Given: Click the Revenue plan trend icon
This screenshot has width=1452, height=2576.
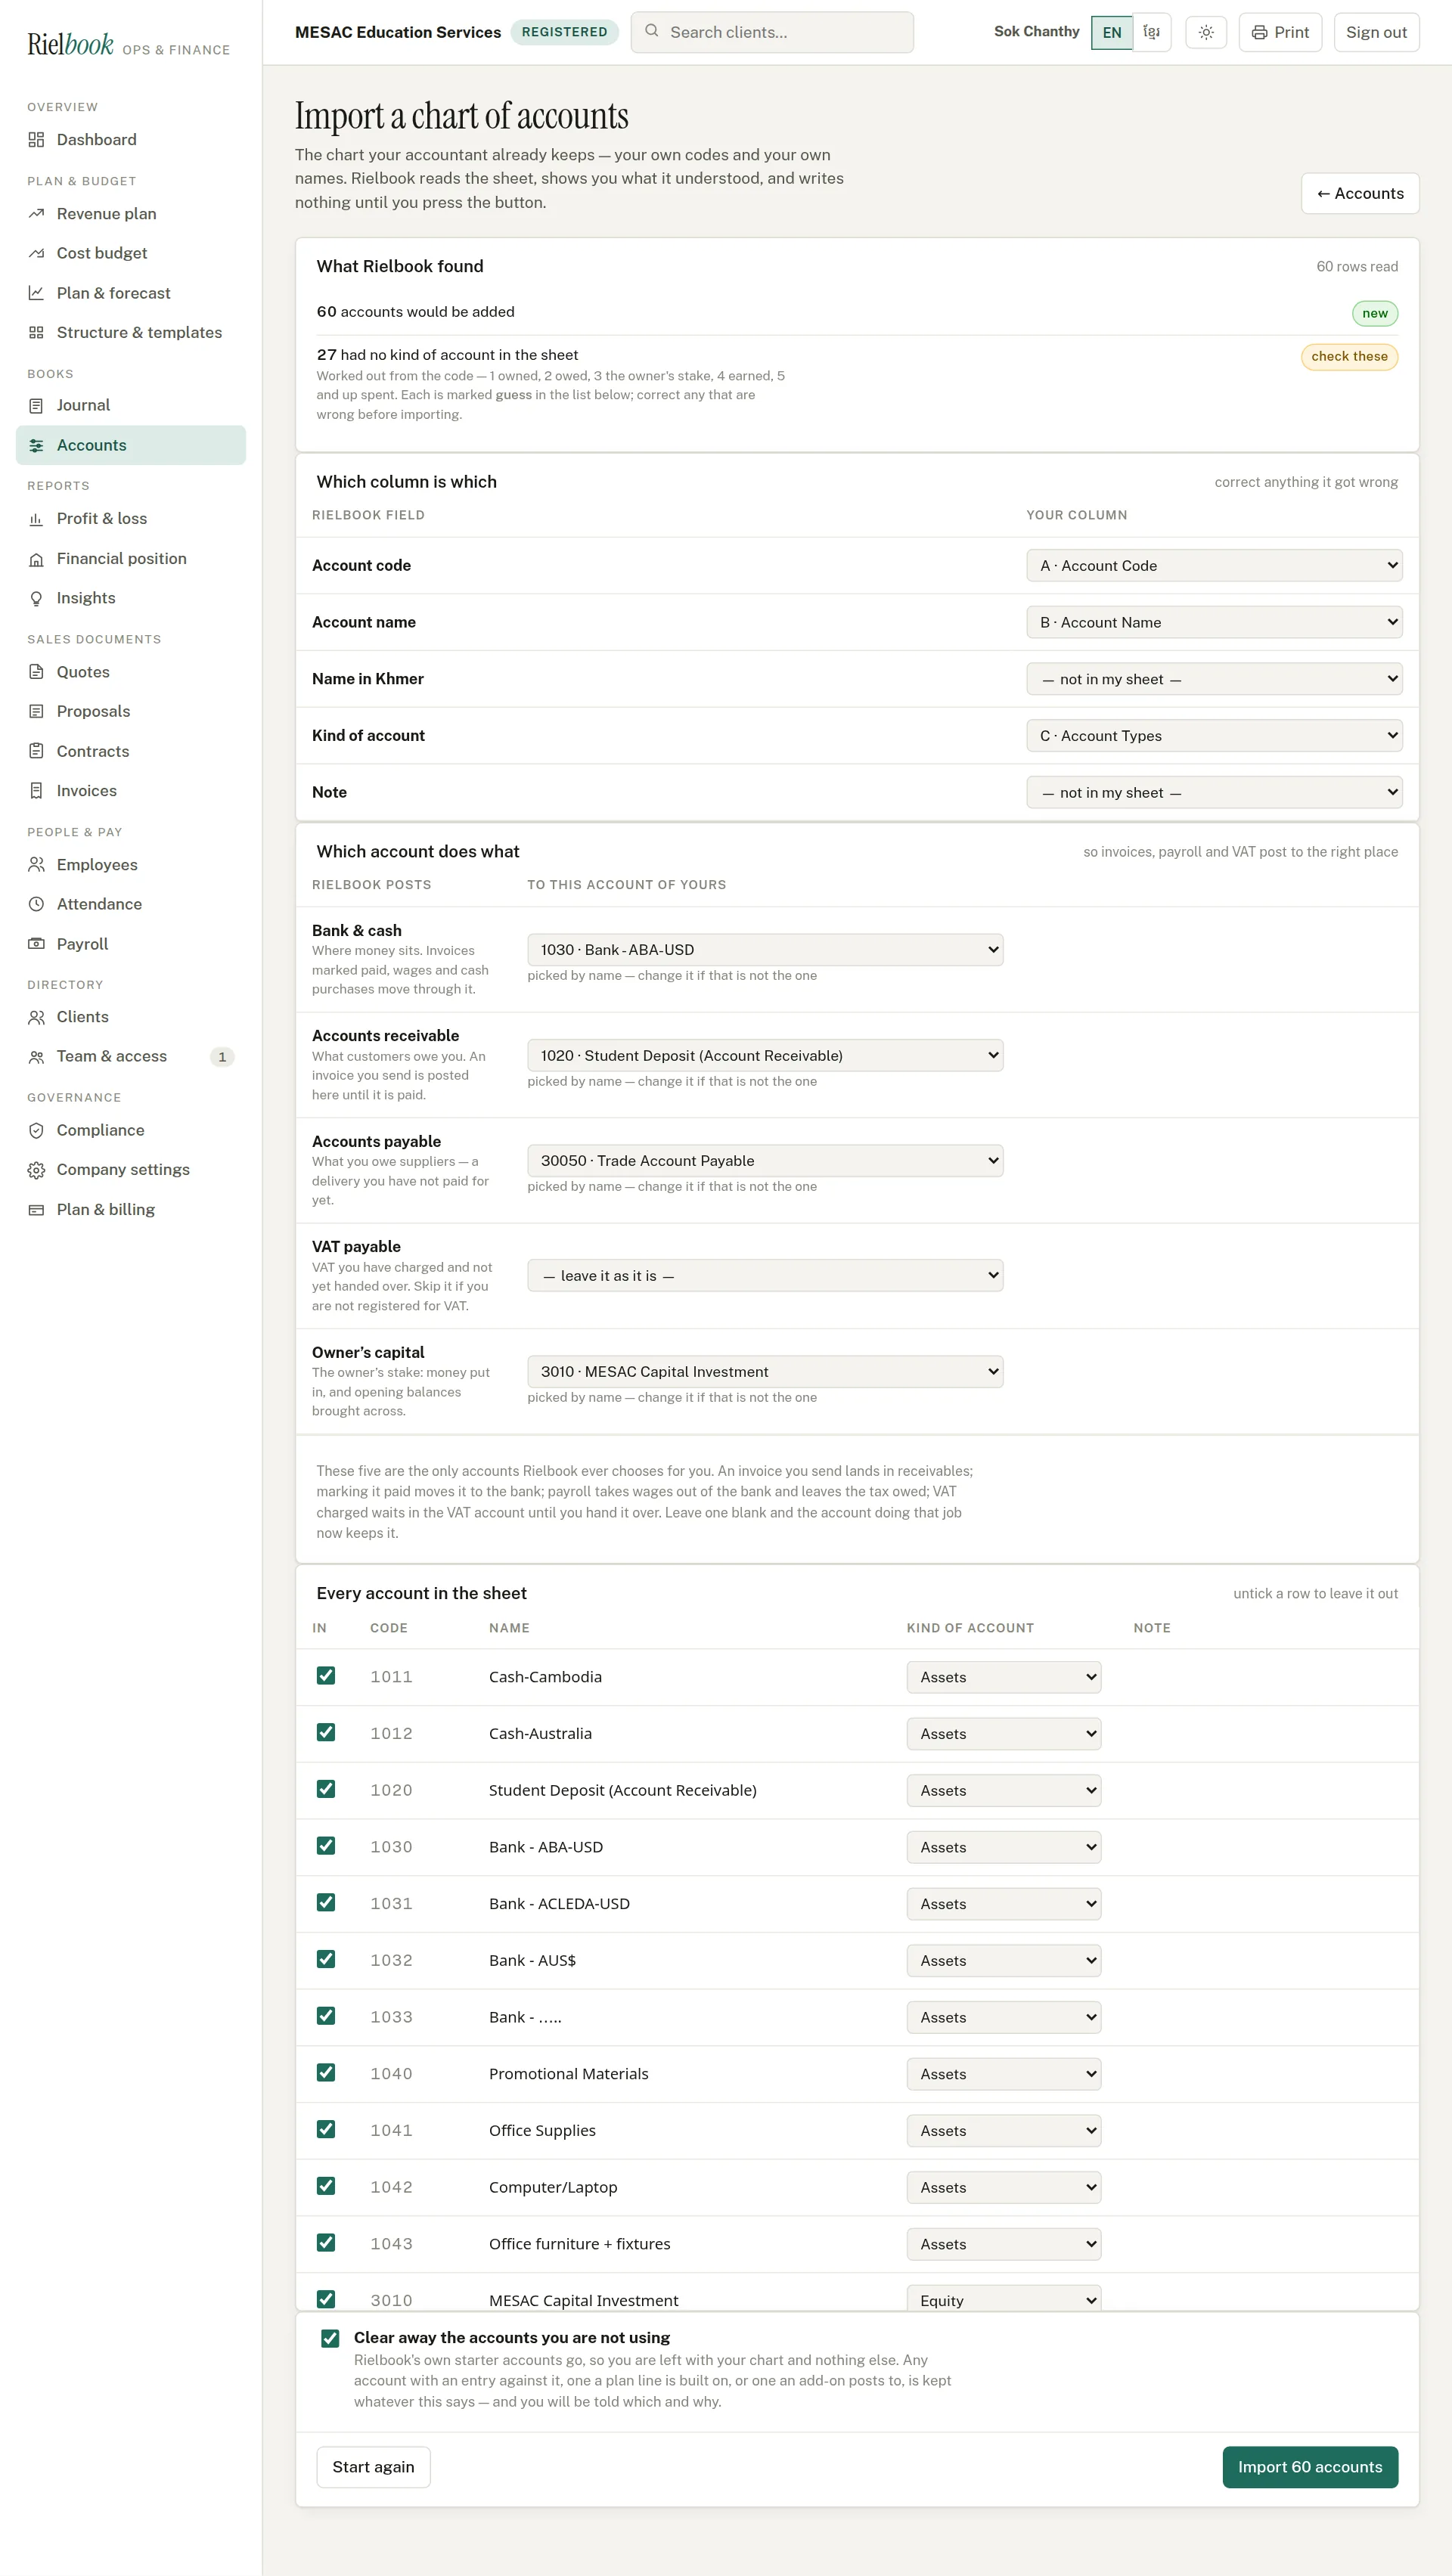Looking at the screenshot, I should (36, 214).
